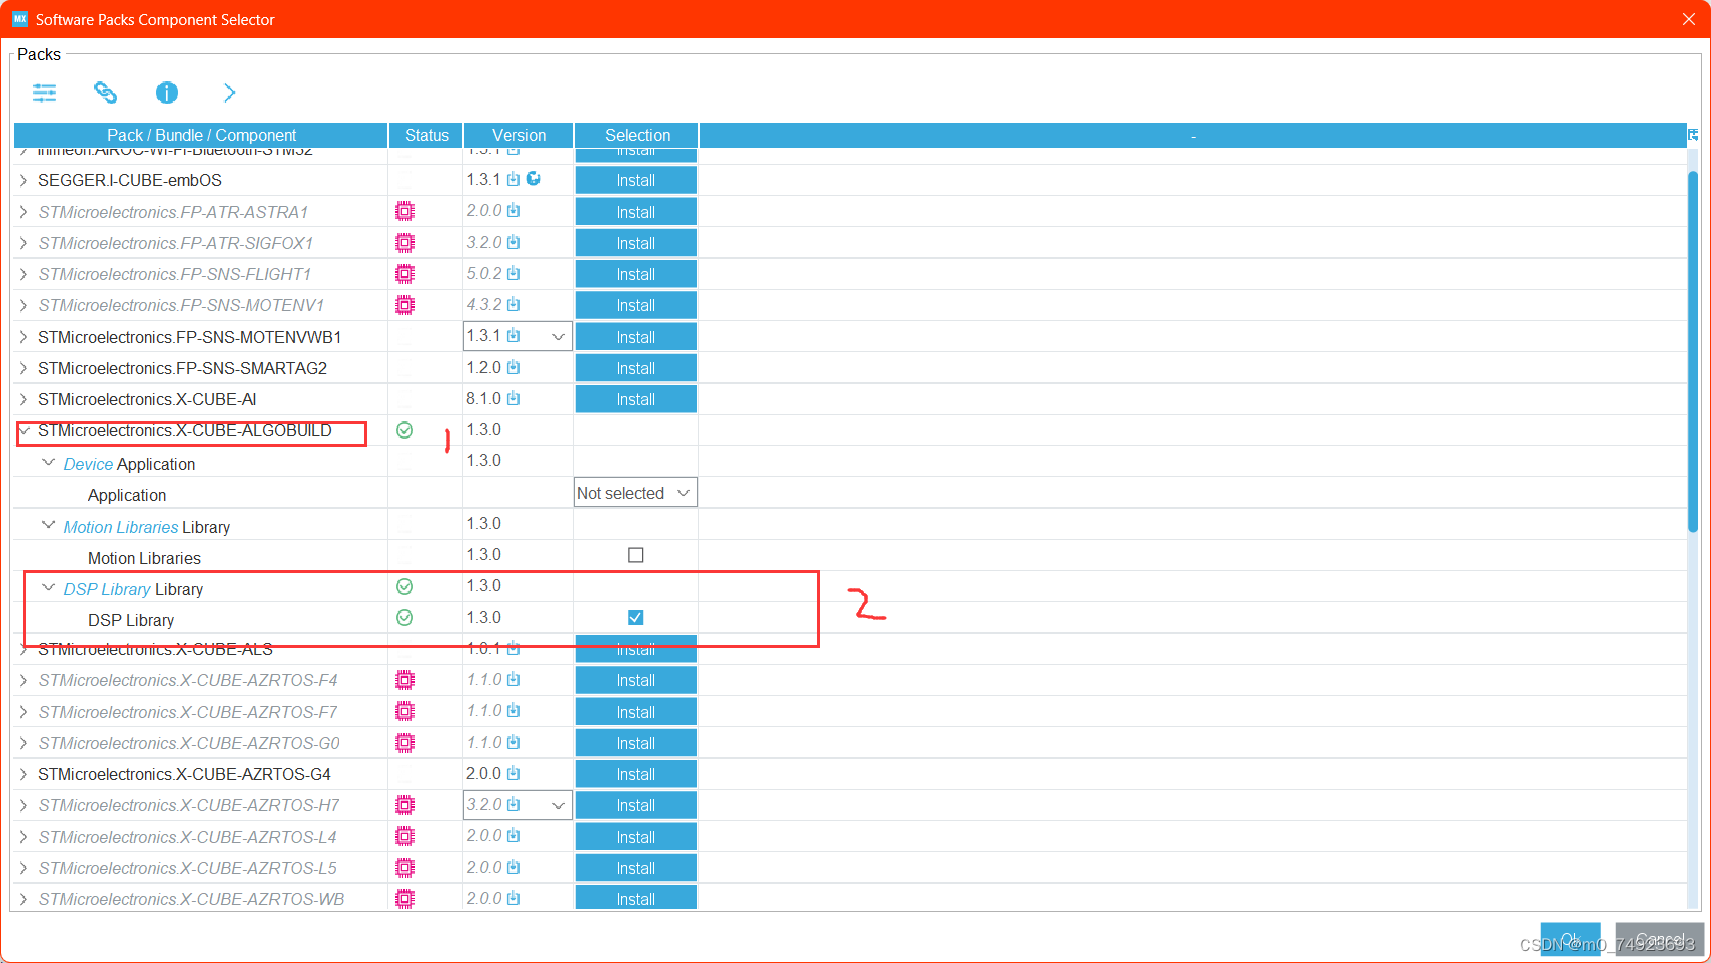Click the download icon beside FP-SNS-SMARTAG2 version 1.2.0

tap(513, 367)
